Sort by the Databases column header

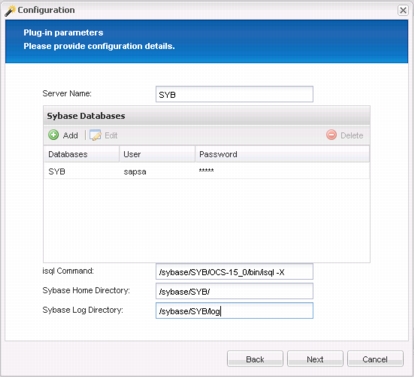click(81, 154)
